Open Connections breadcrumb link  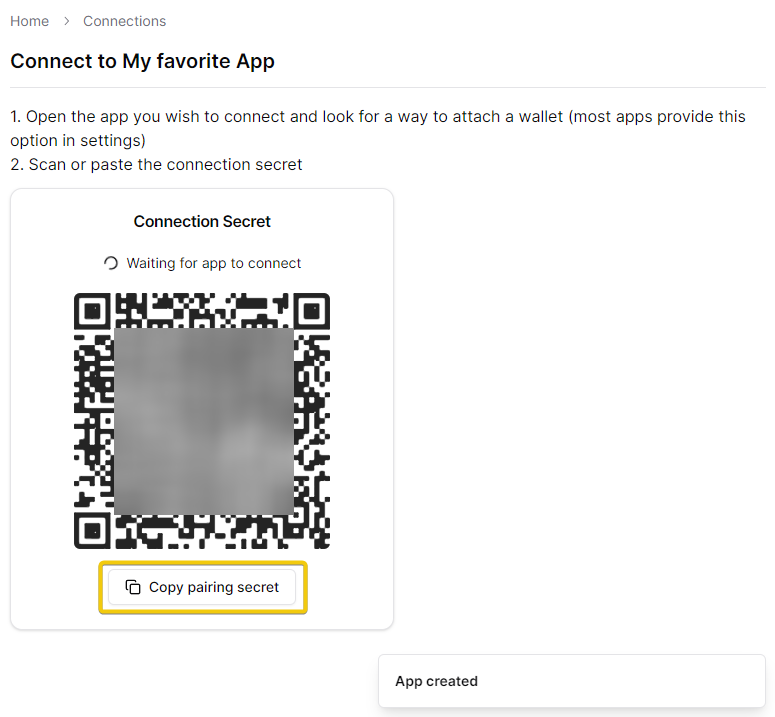click(124, 21)
